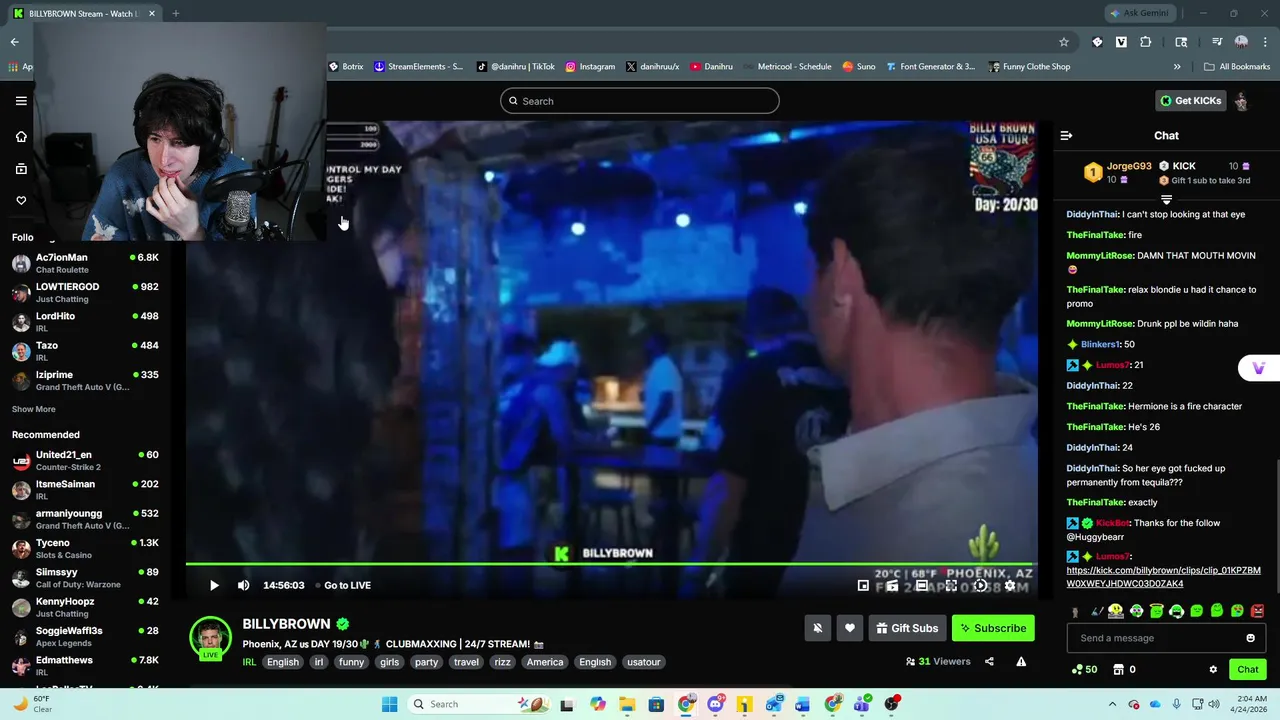Mute the stream volume icon

click(243, 585)
